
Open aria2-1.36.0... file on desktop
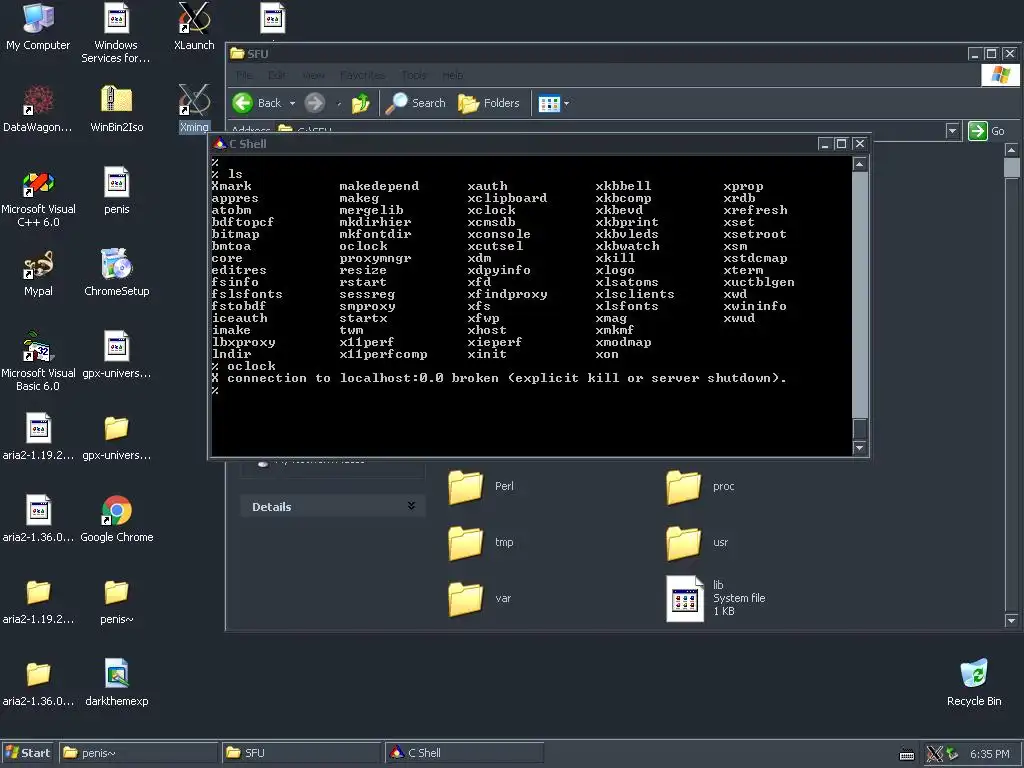pos(38,519)
